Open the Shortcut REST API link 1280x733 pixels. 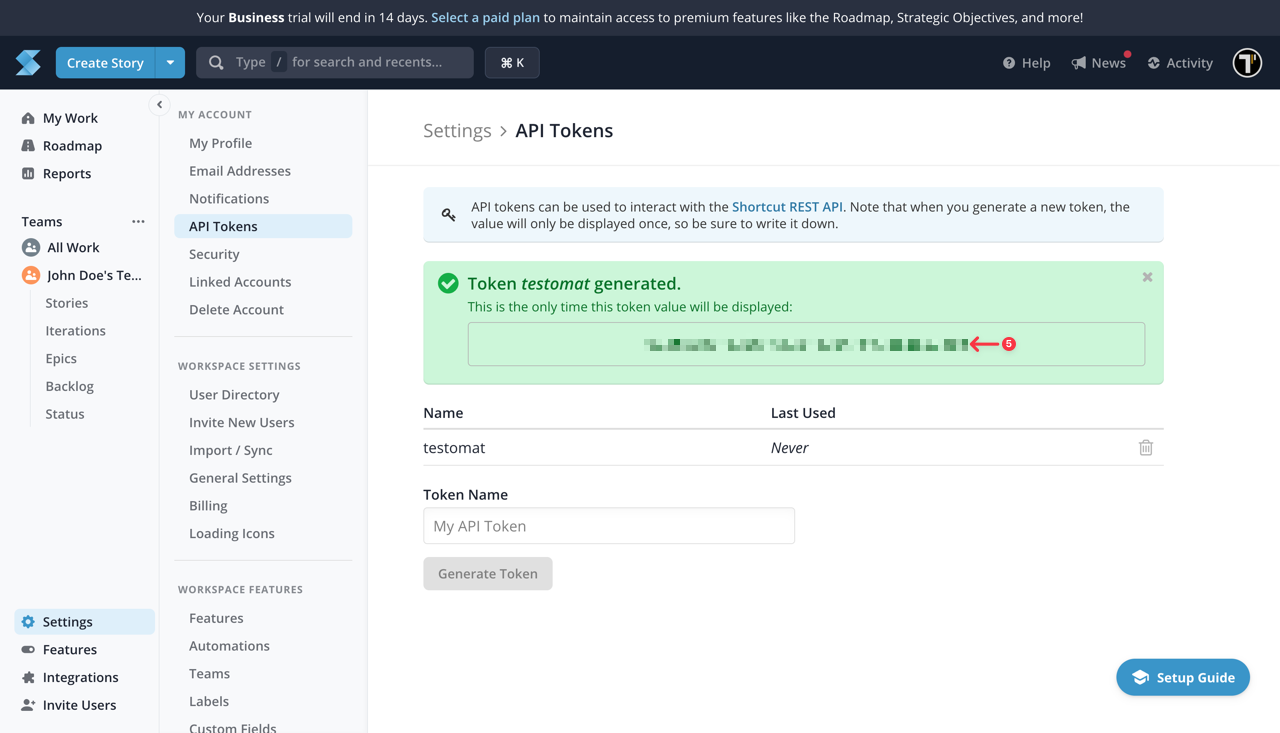coord(787,206)
